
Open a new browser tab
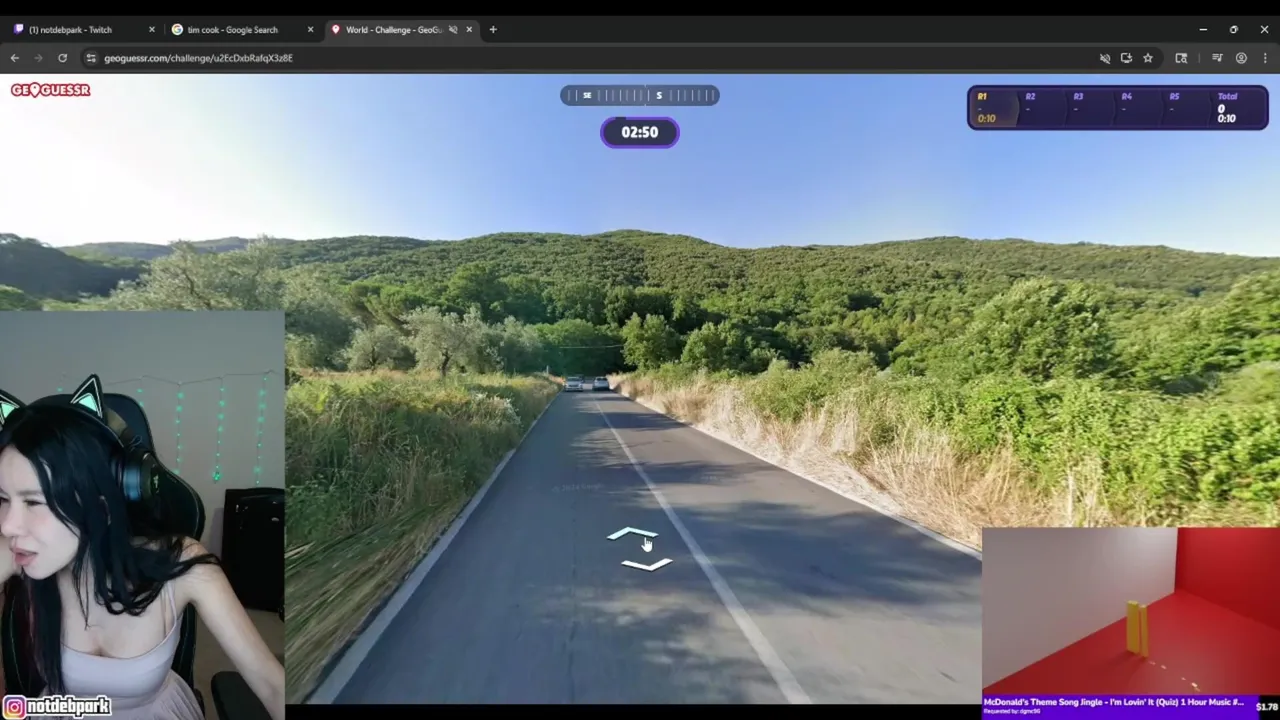tap(493, 30)
